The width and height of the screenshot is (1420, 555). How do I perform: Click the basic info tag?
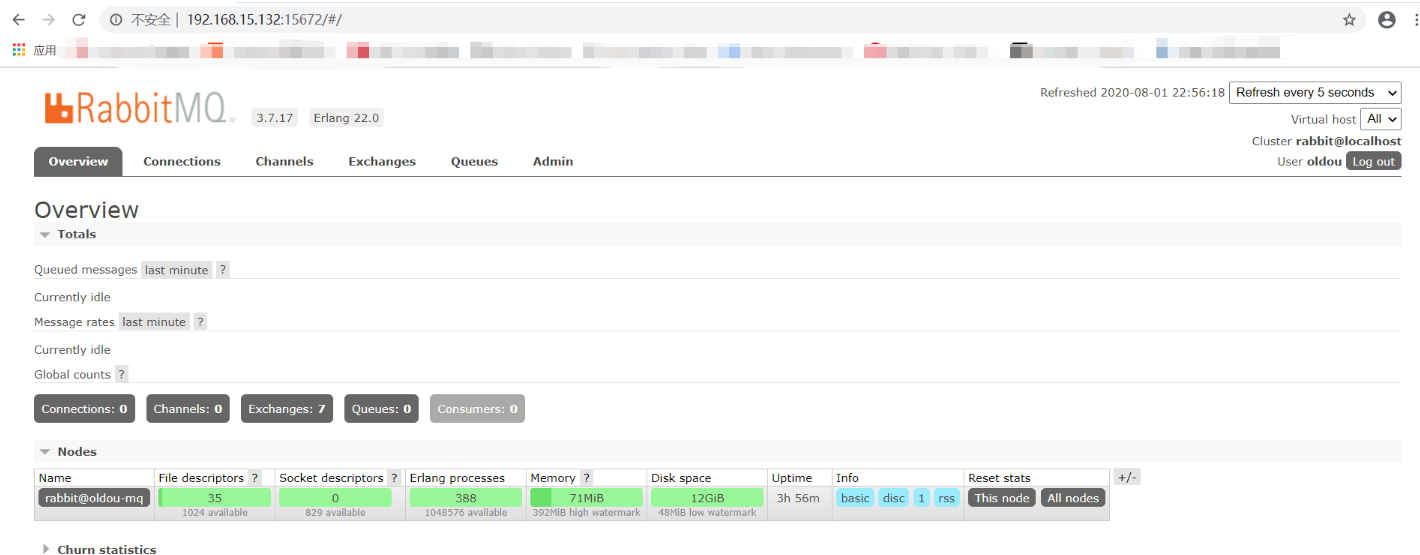click(855, 498)
